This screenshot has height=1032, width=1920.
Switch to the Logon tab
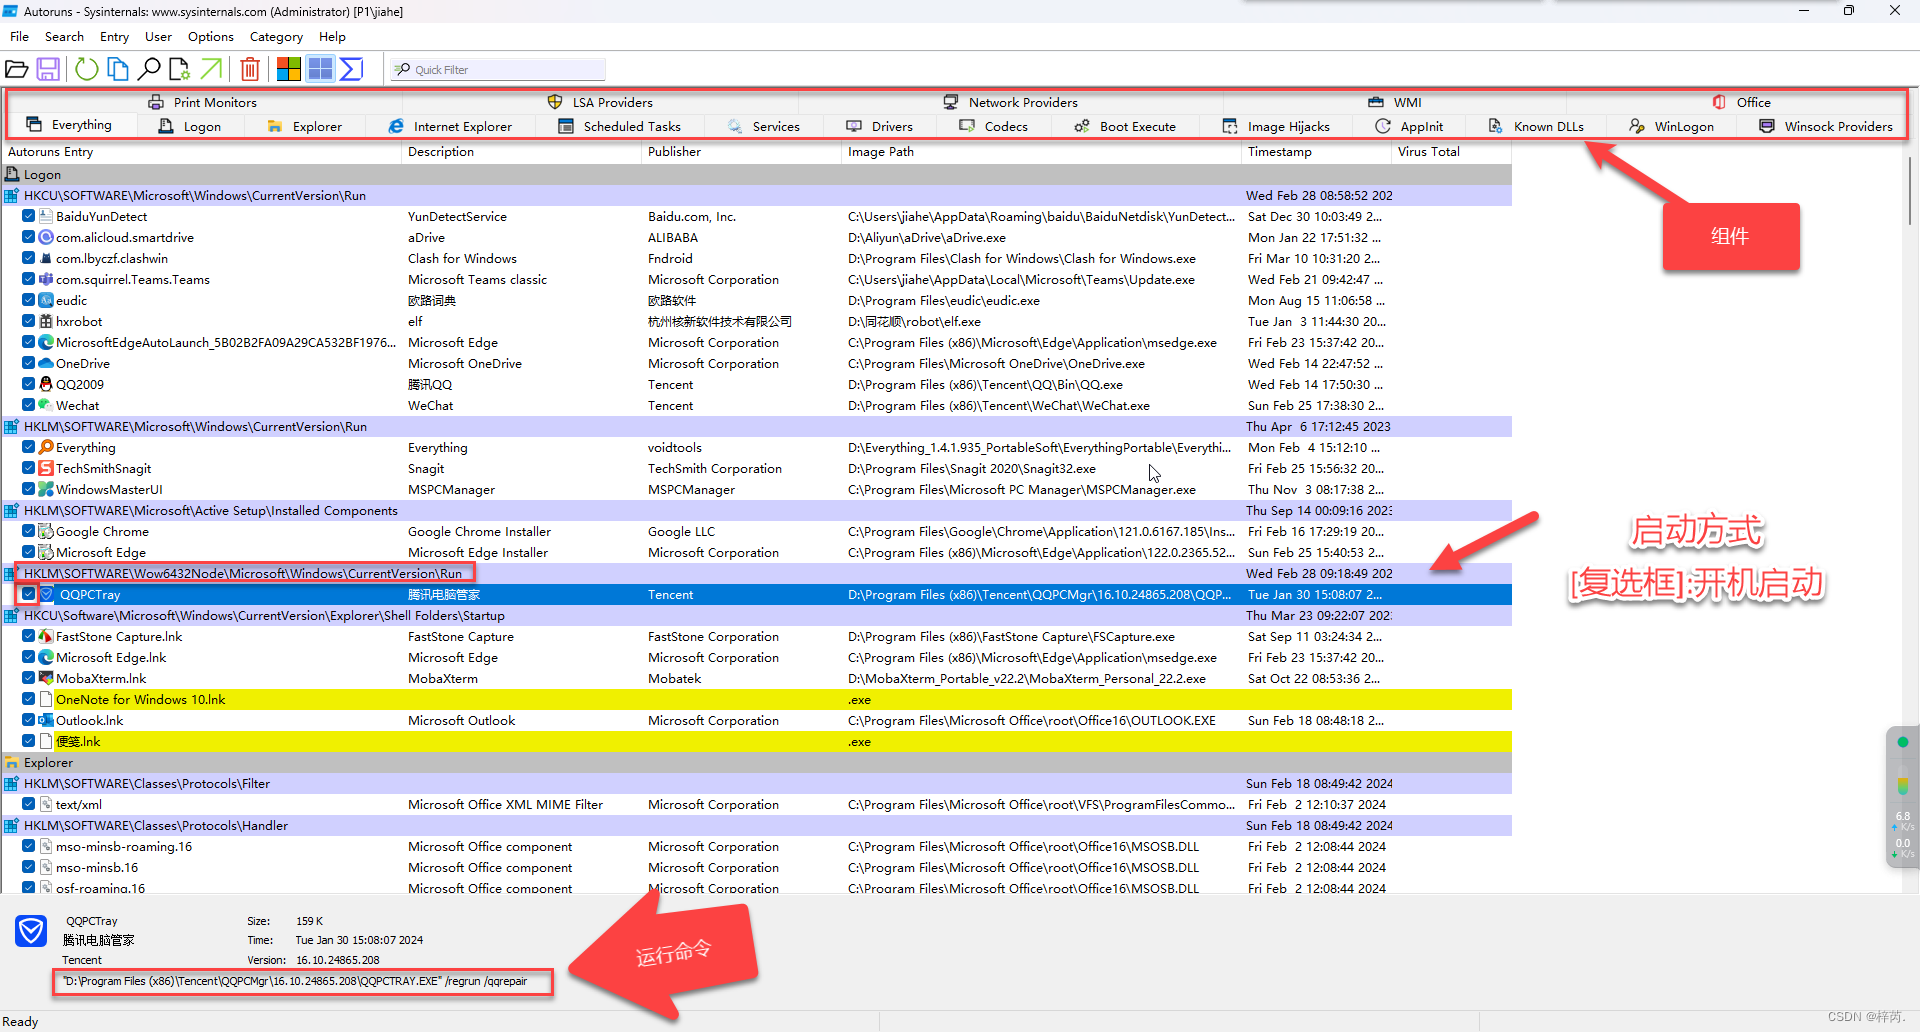tap(190, 126)
